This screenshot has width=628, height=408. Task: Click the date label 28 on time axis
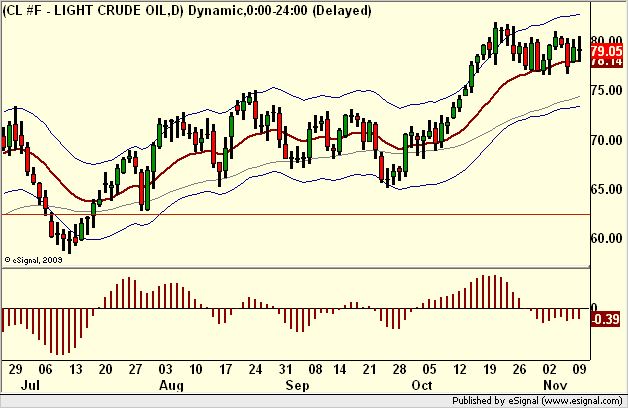[399, 369]
